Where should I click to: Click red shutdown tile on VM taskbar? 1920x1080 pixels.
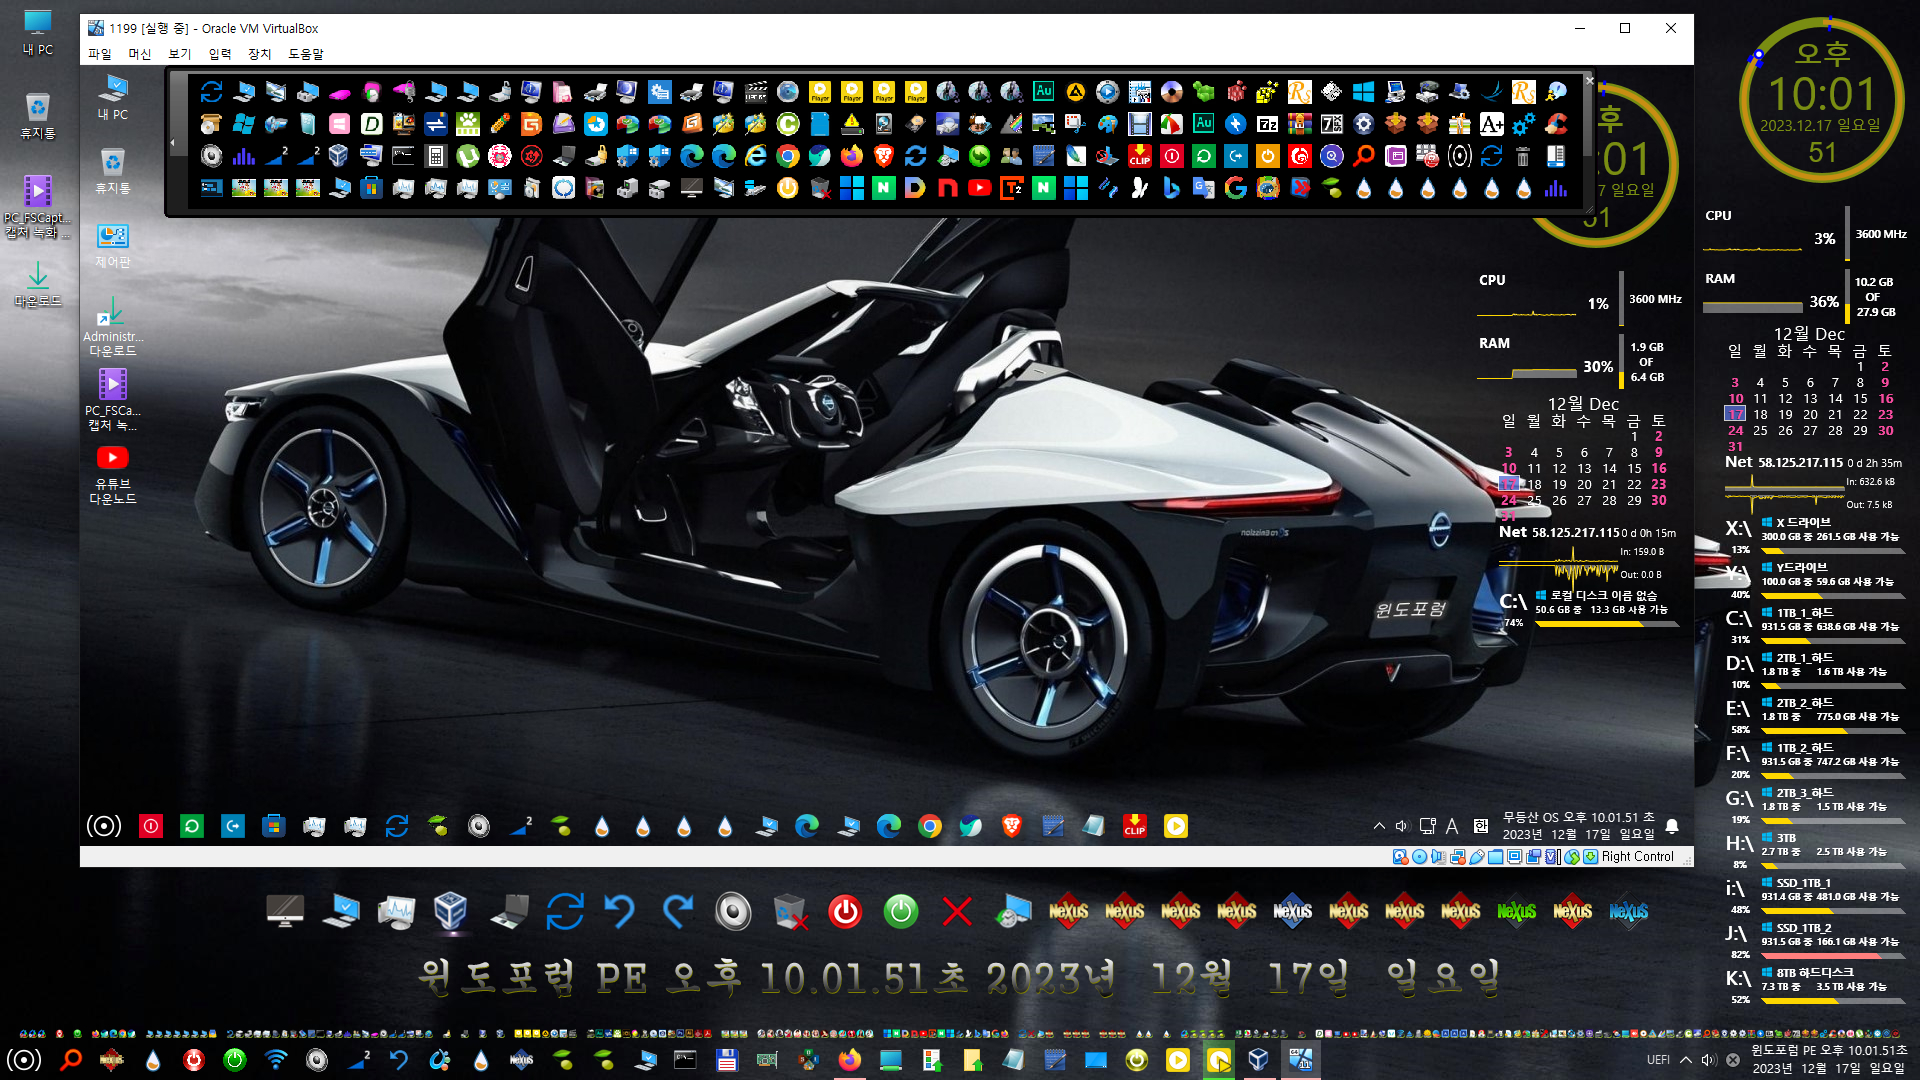pos(151,826)
